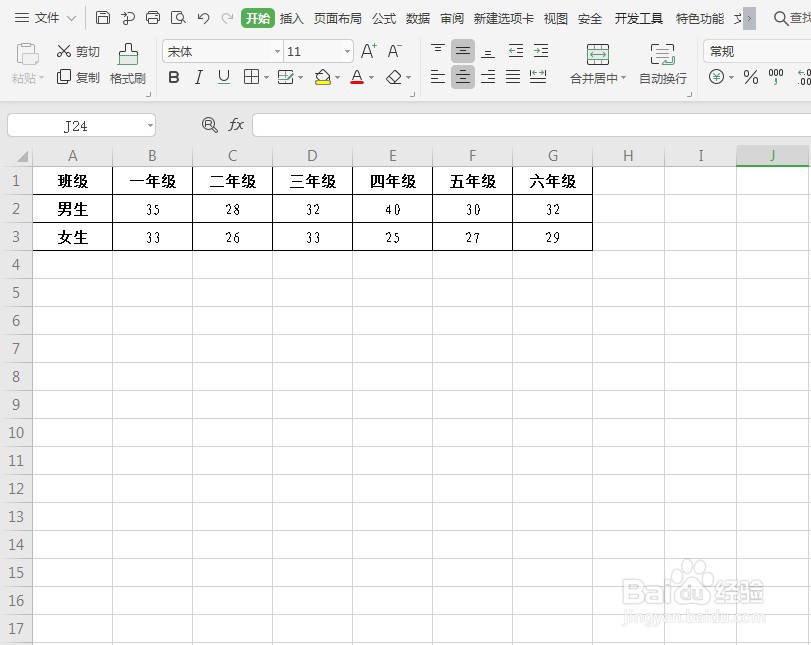
Task: Apply thousands separator (000) format
Action: pyautogui.click(x=776, y=77)
